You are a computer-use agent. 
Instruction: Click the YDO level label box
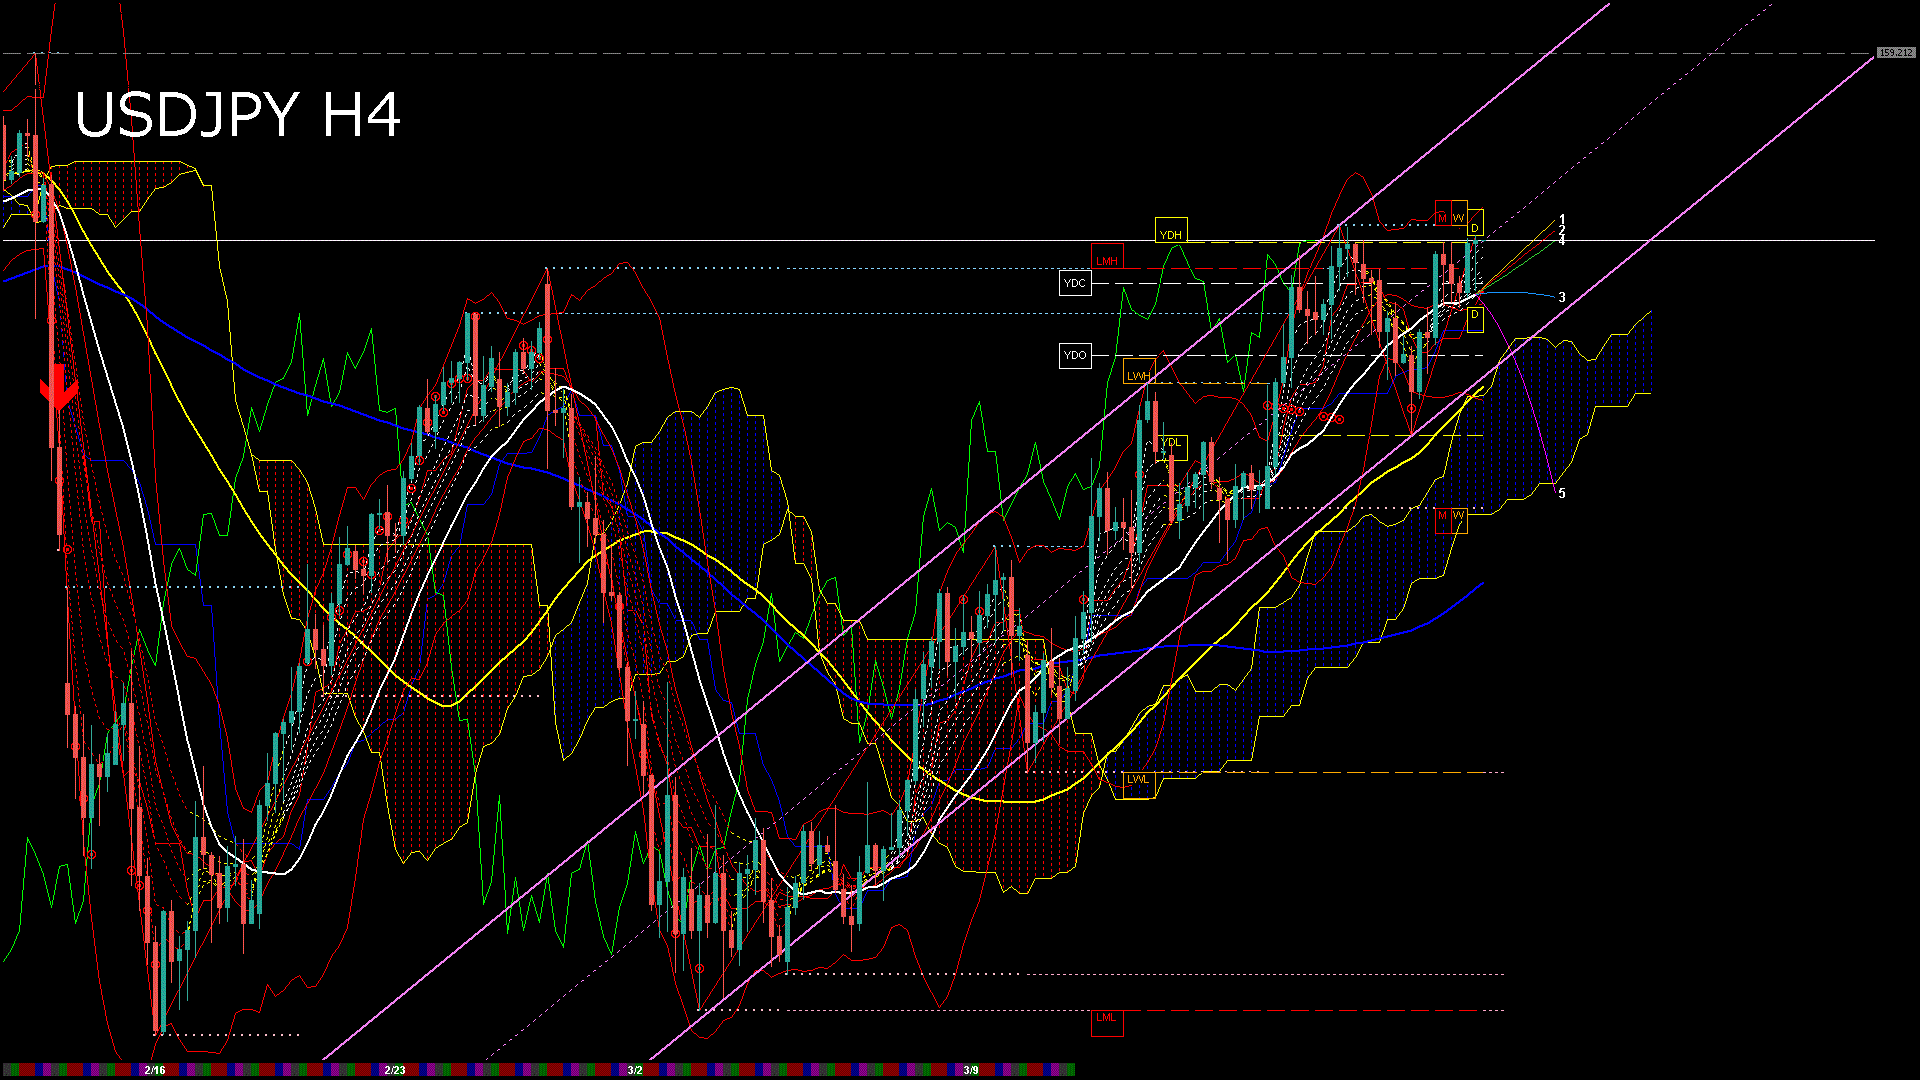point(1074,355)
